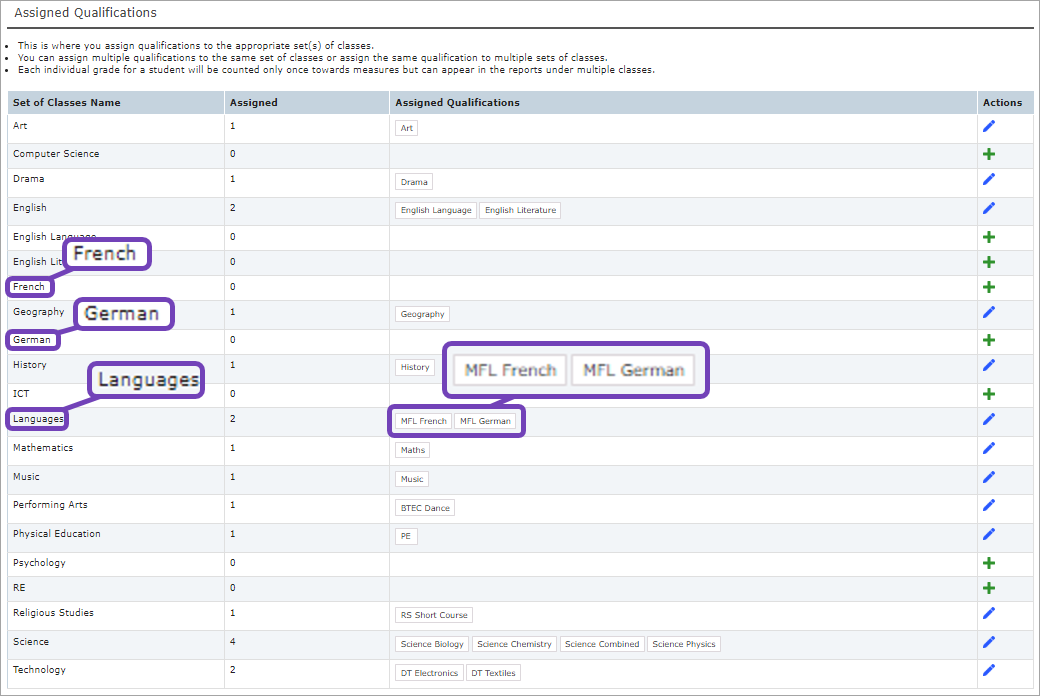Click the DT Textiles qualification tag
This screenshot has width=1040, height=696.
[493, 674]
